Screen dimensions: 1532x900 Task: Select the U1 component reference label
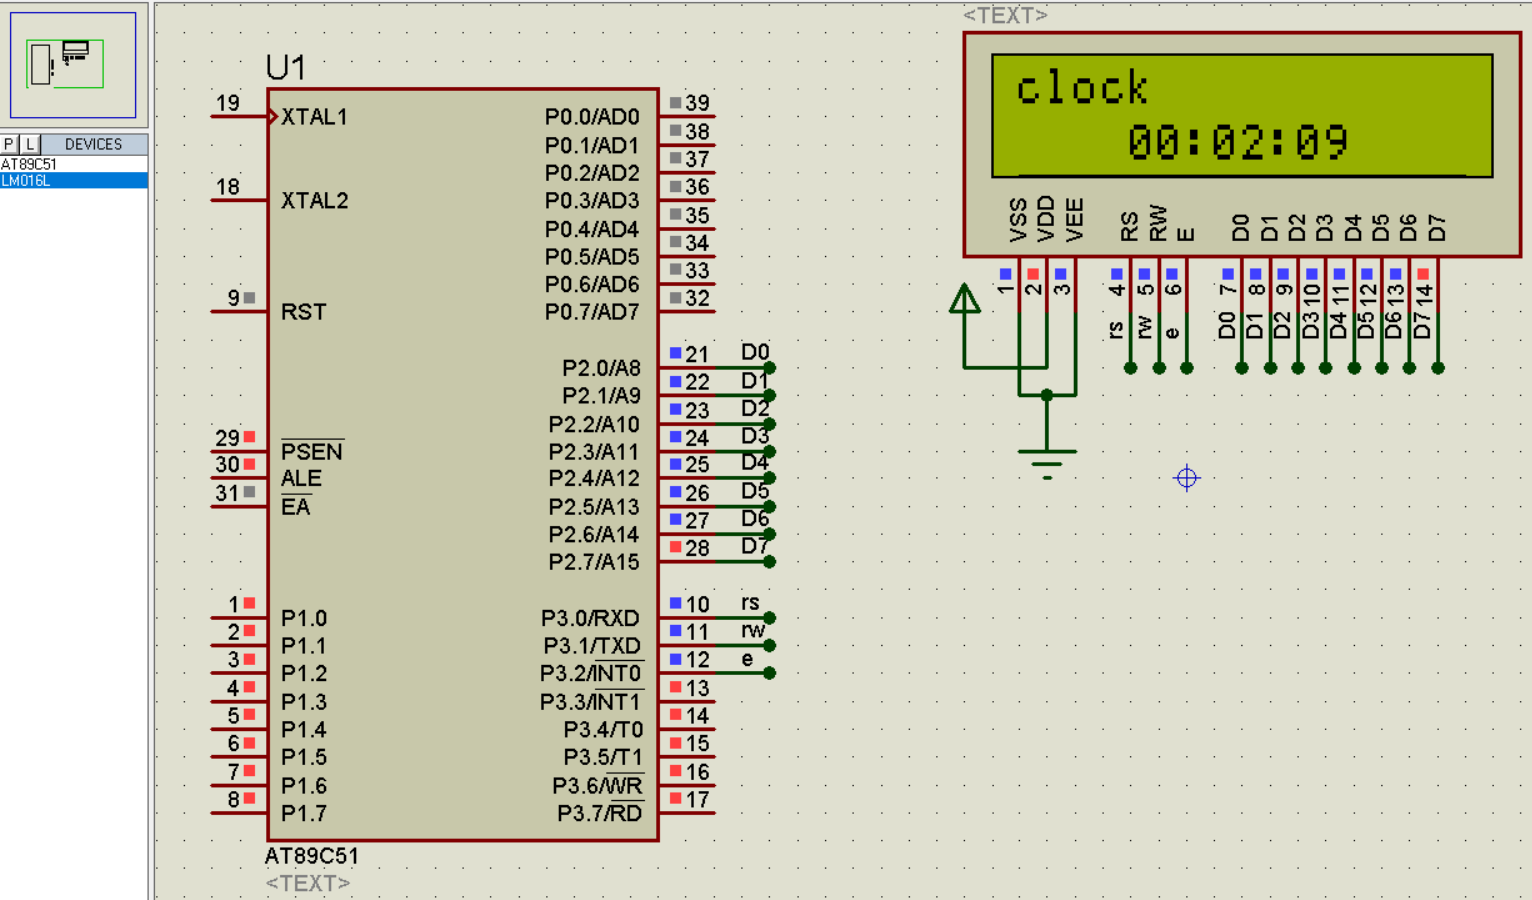coord(286,68)
